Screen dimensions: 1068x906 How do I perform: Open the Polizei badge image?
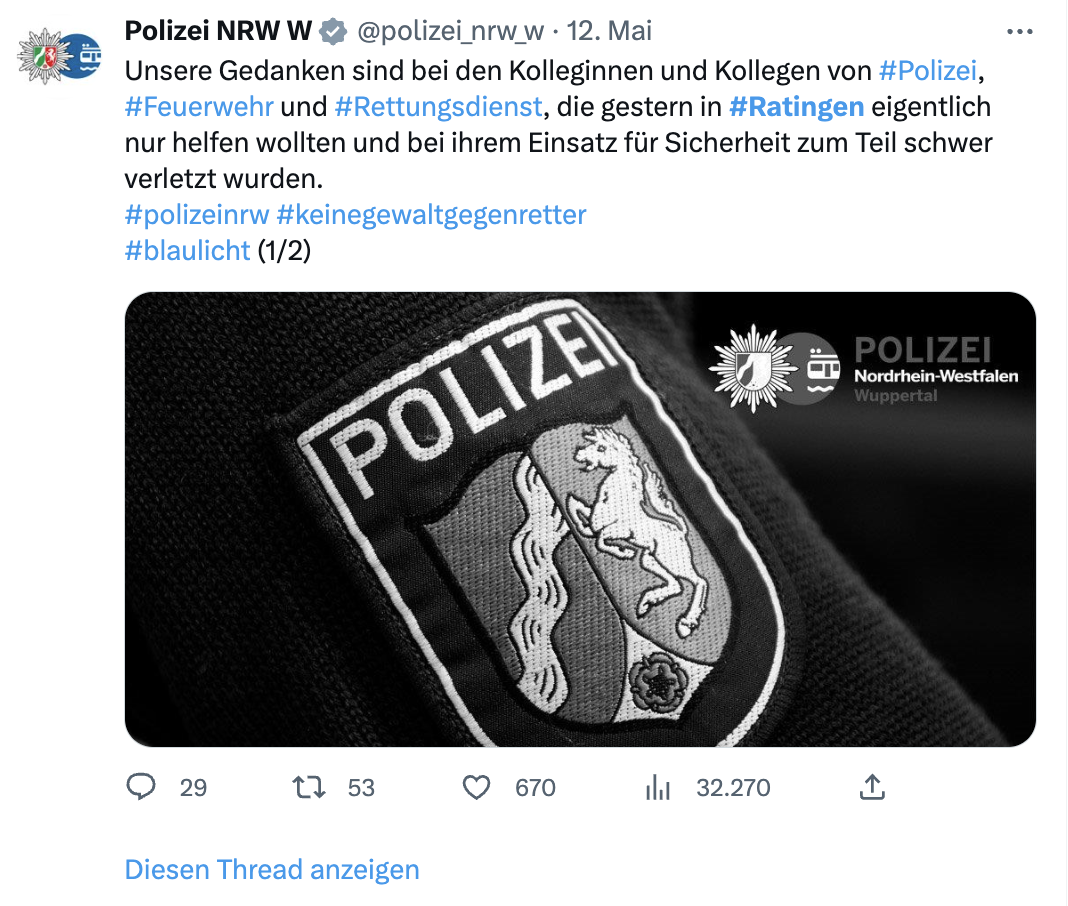tap(579, 519)
